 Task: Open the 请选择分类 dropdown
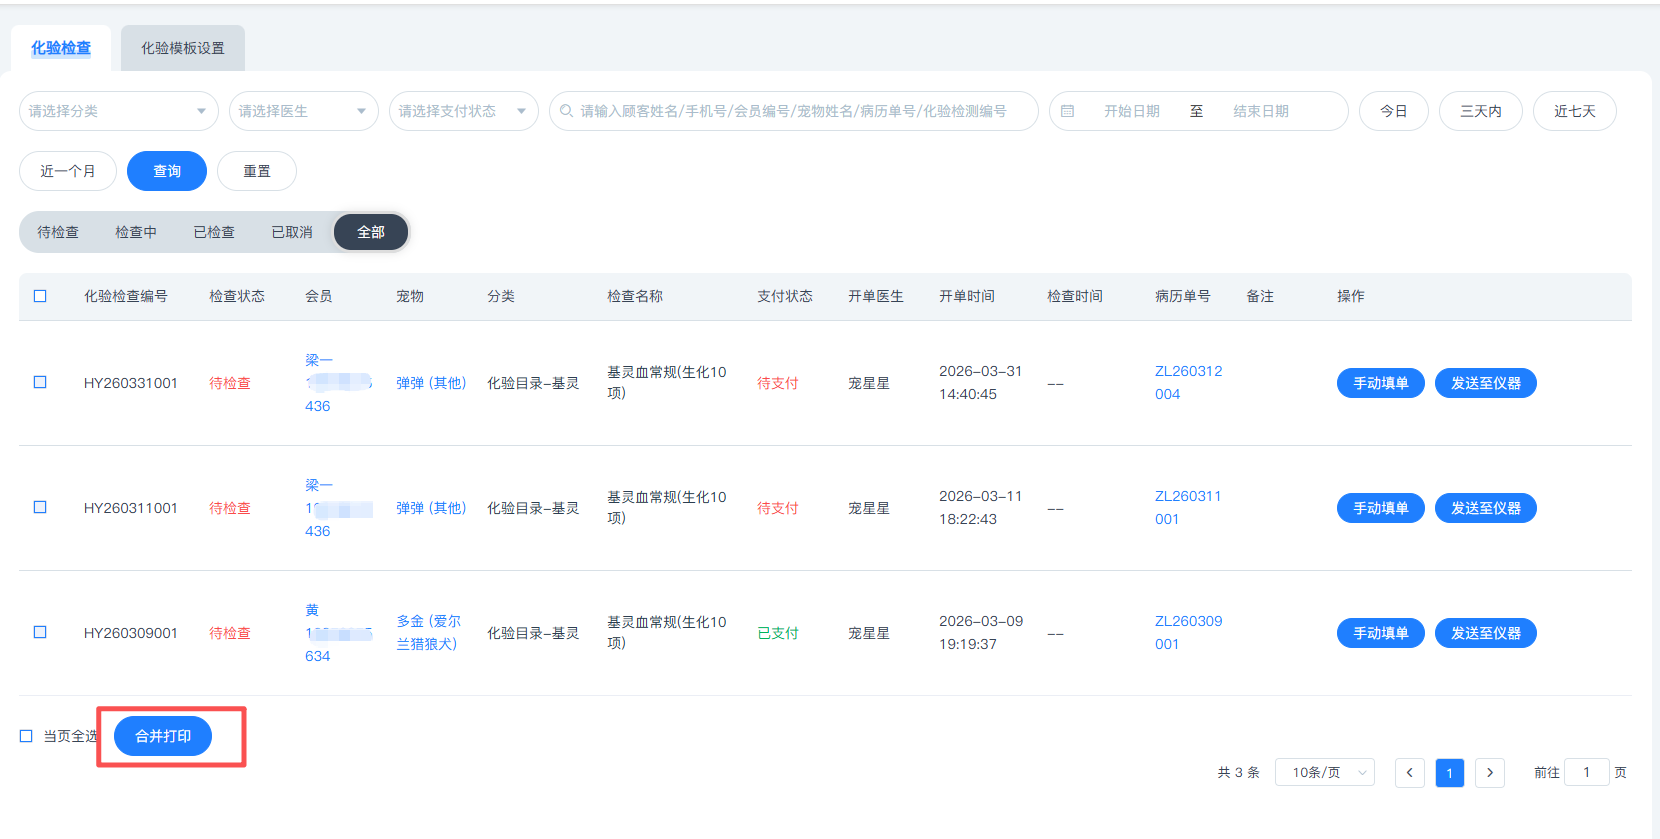pyautogui.click(x=118, y=111)
